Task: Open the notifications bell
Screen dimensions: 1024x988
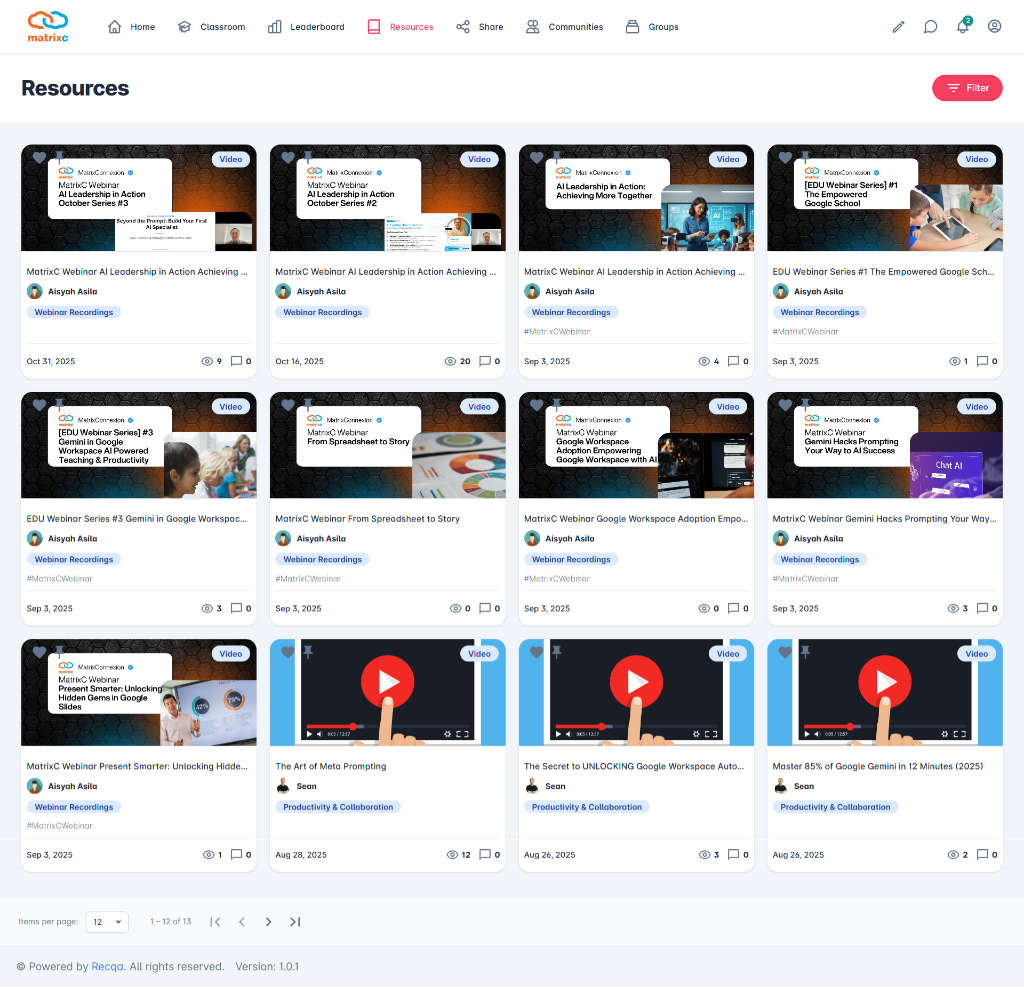Action: (962, 27)
